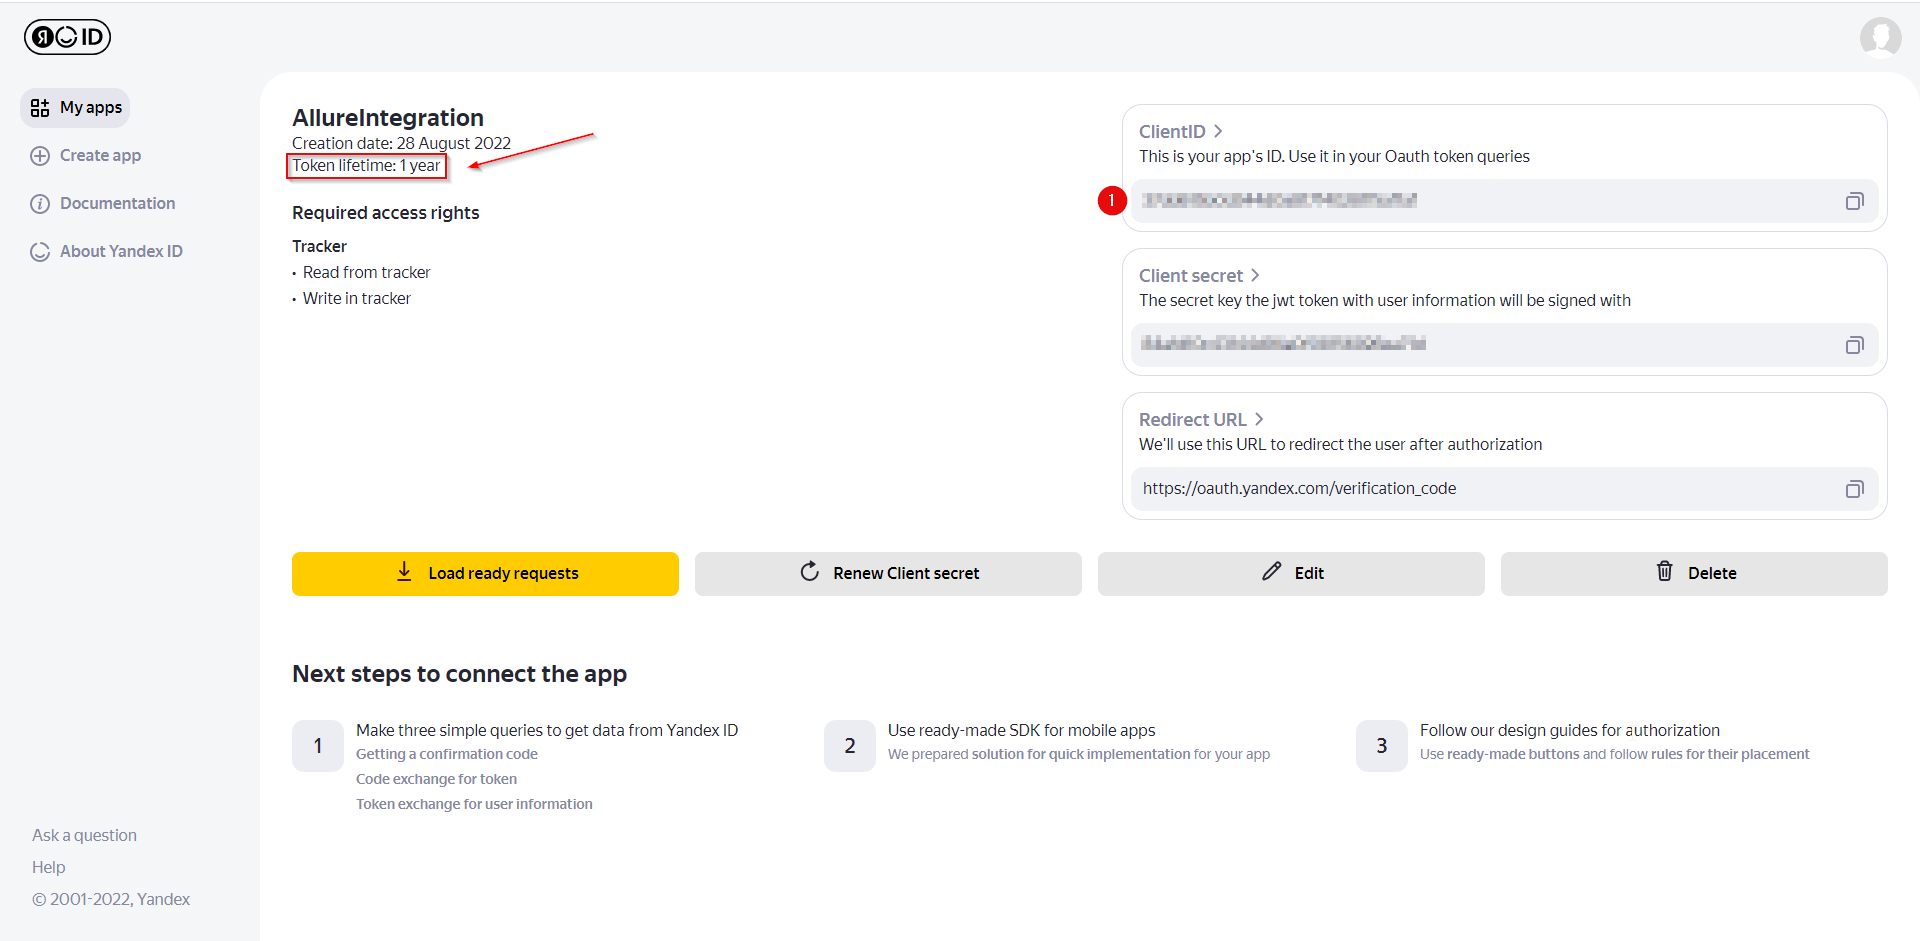Click the Create app plus icon
This screenshot has height=941, width=1920.
pyautogui.click(x=40, y=156)
